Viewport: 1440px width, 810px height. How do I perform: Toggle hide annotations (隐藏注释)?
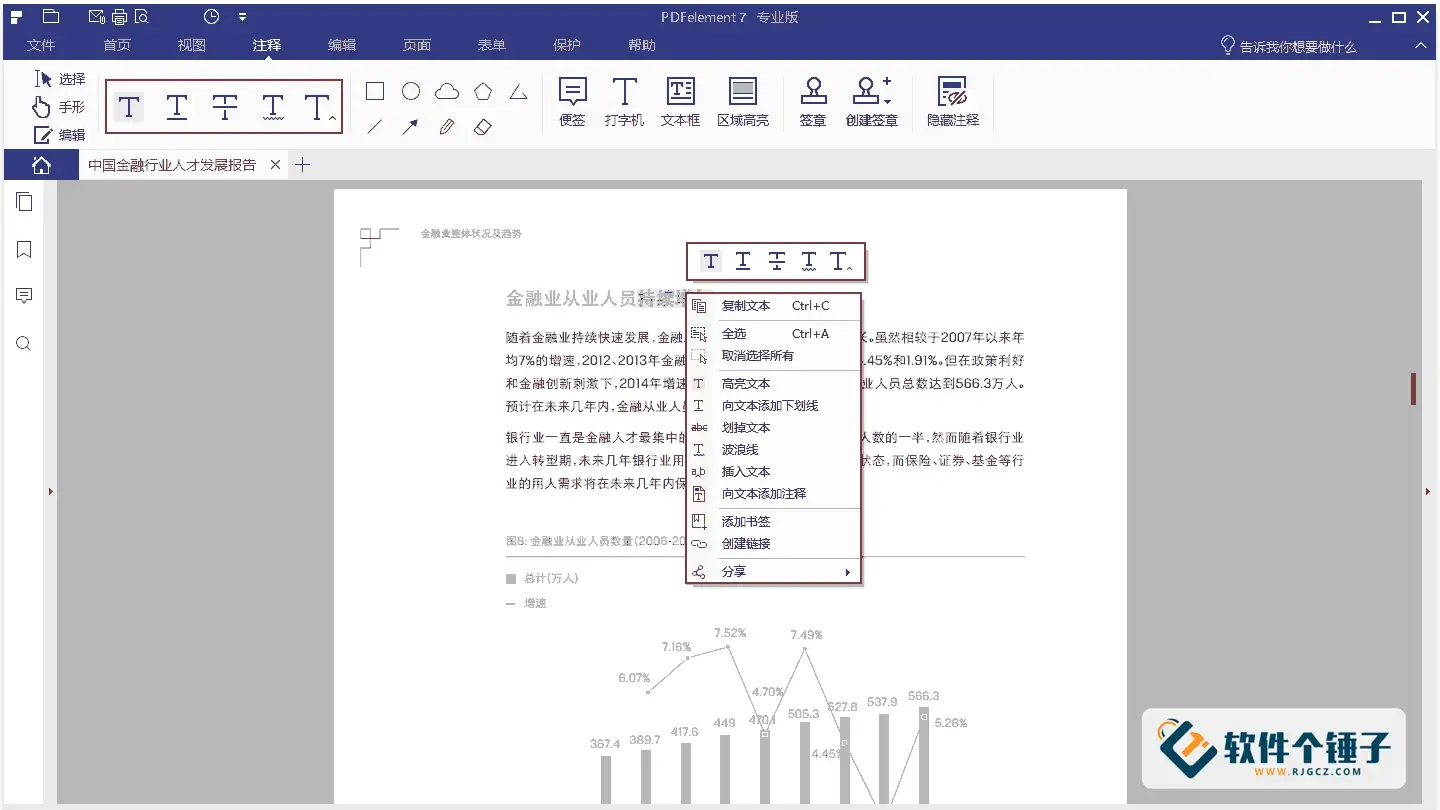point(952,100)
